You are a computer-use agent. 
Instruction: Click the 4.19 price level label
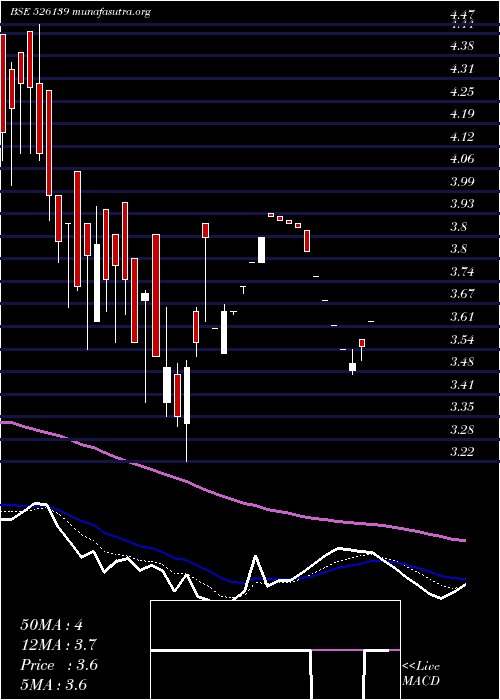coord(462,113)
